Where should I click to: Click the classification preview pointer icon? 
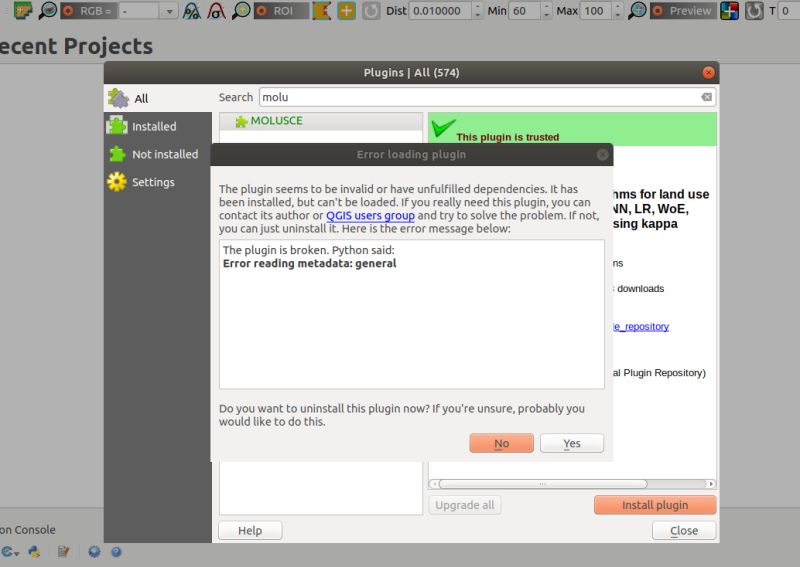point(730,11)
